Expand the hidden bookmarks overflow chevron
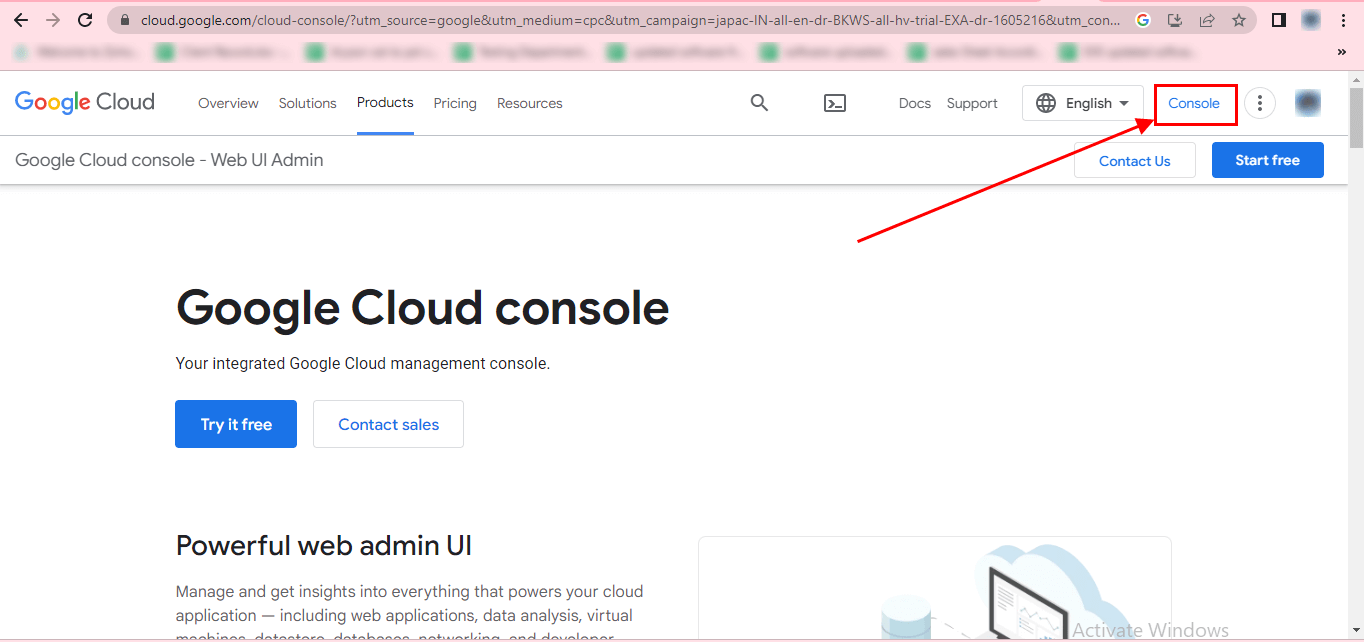The width and height of the screenshot is (1364, 642). (1342, 52)
